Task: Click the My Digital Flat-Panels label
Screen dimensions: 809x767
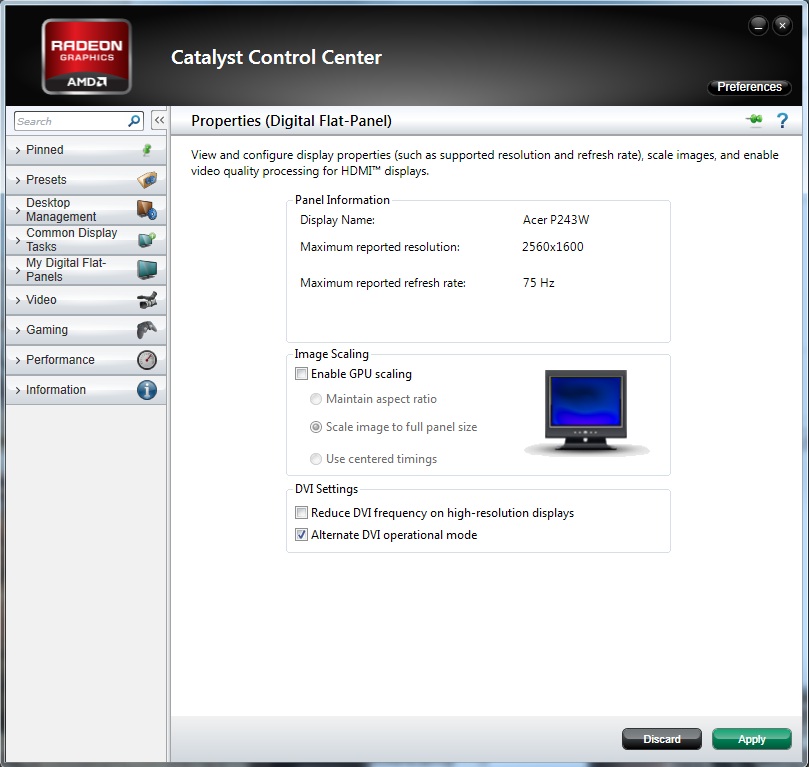Action: coord(66,270)
